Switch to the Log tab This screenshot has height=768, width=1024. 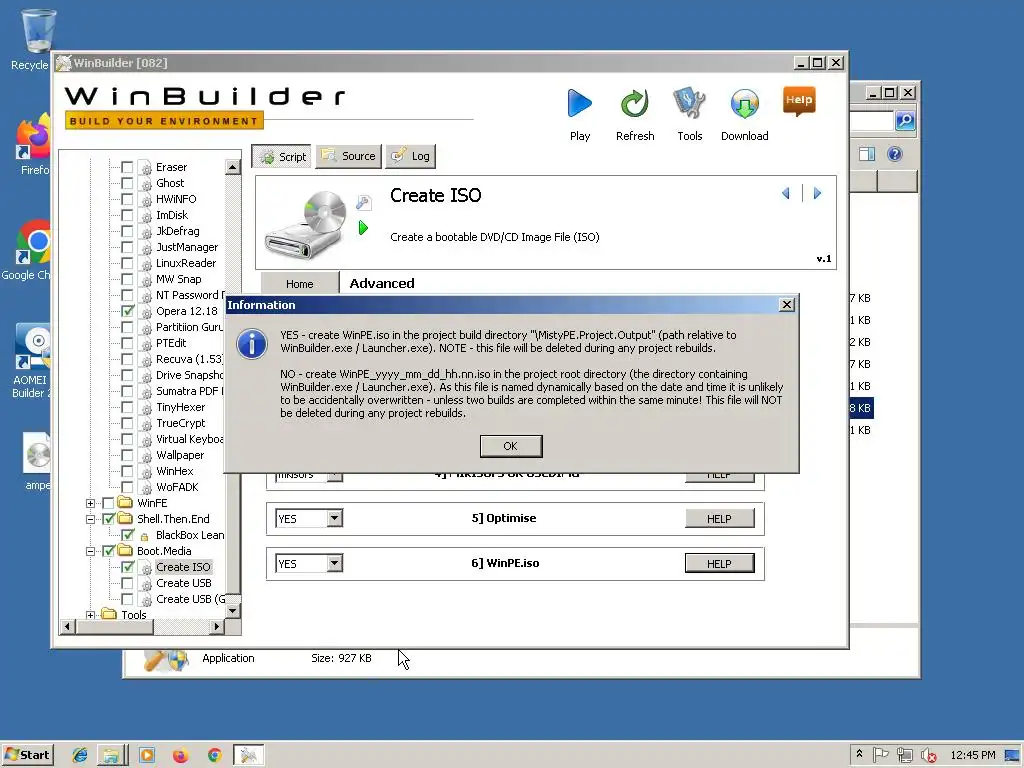click(x=410, y=156)
